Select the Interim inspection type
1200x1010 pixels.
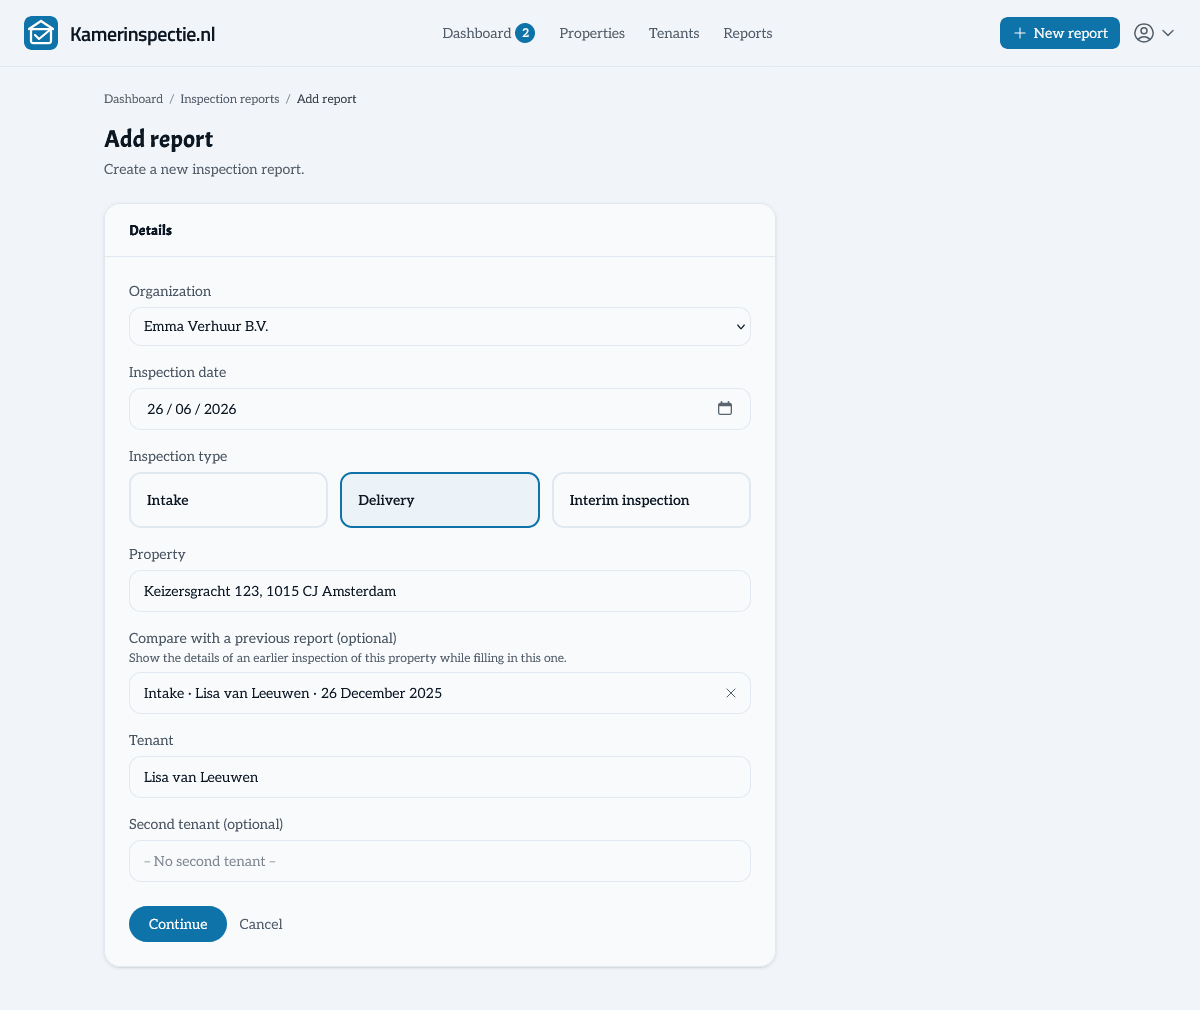651,500
